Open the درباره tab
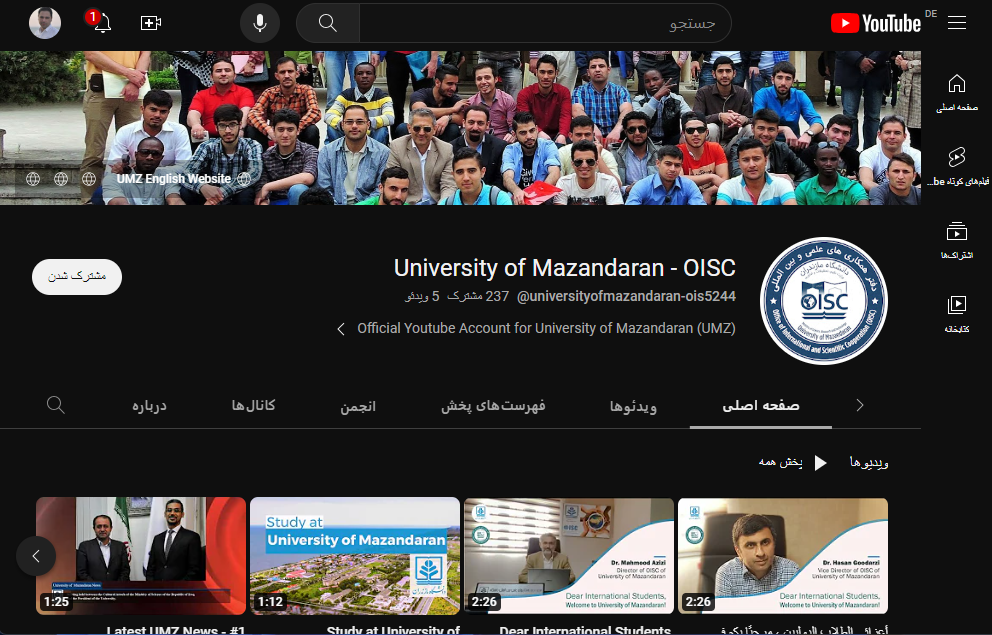Image resolution: width=992 pixels, height=635 pixels. pyautogui.click(x=150, y=404)
